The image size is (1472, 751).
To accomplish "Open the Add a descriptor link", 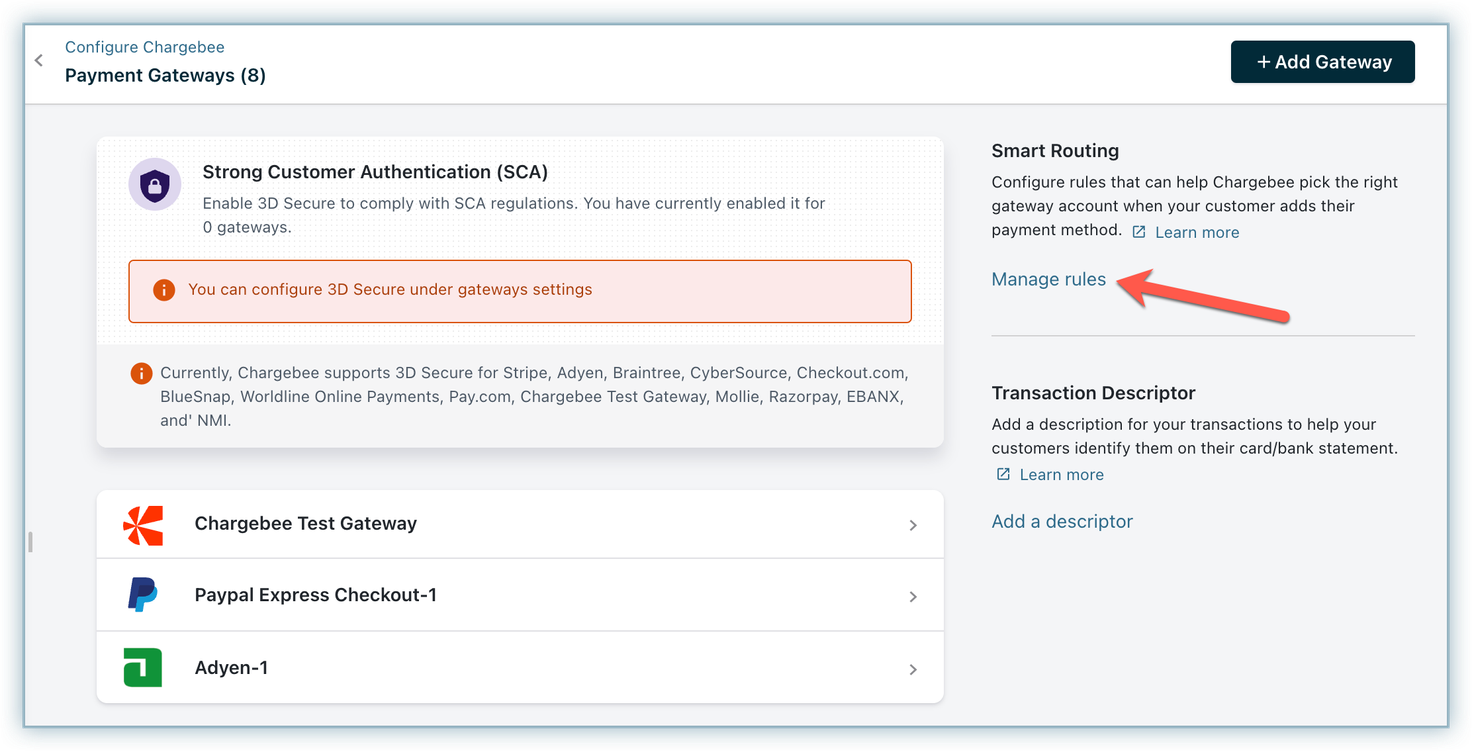I will (1061, 521).
